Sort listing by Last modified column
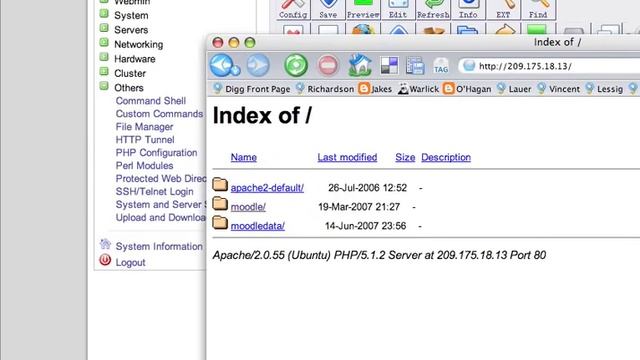The width and height of the screenshot is (640, 360). click(347, 157)
